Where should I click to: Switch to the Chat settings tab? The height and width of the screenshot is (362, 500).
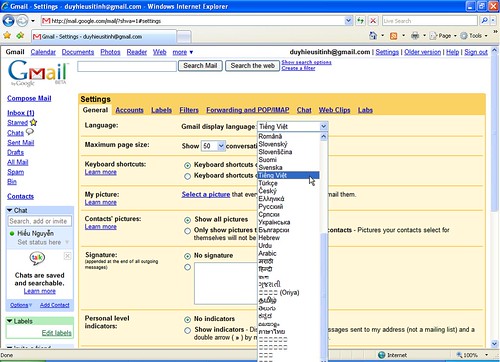[304, 110]
